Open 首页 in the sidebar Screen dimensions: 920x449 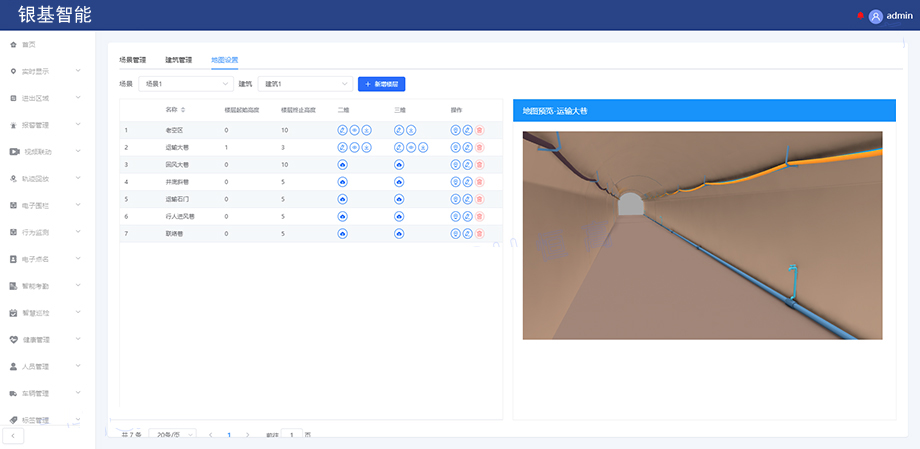click(29, 45)
